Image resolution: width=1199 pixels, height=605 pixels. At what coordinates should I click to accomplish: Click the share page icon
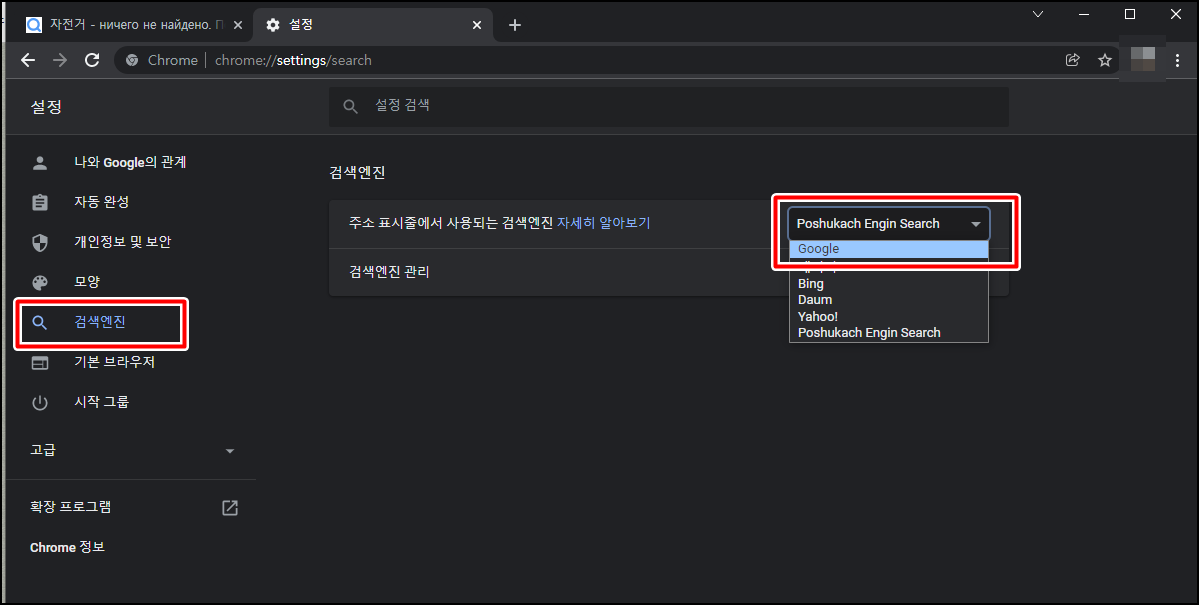(x=1072, y=60)
